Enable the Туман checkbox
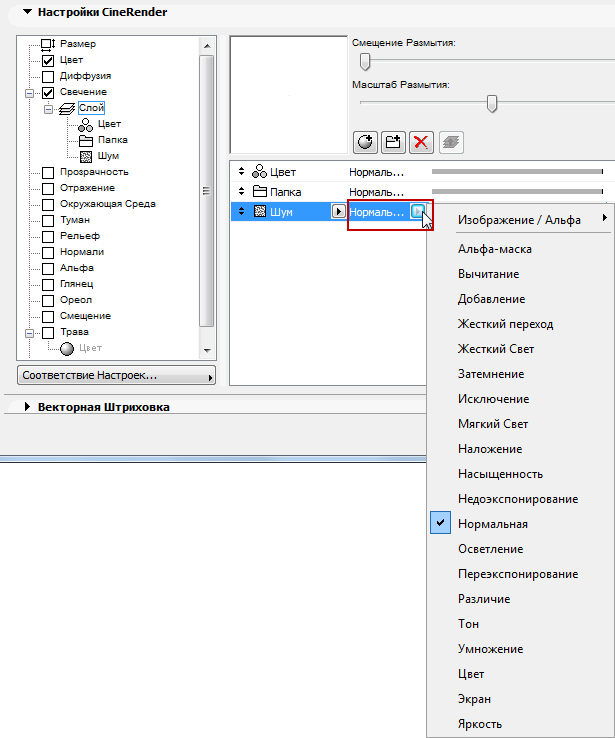The height and width of the screenshot is (738, 615). [x=48, y=221]
